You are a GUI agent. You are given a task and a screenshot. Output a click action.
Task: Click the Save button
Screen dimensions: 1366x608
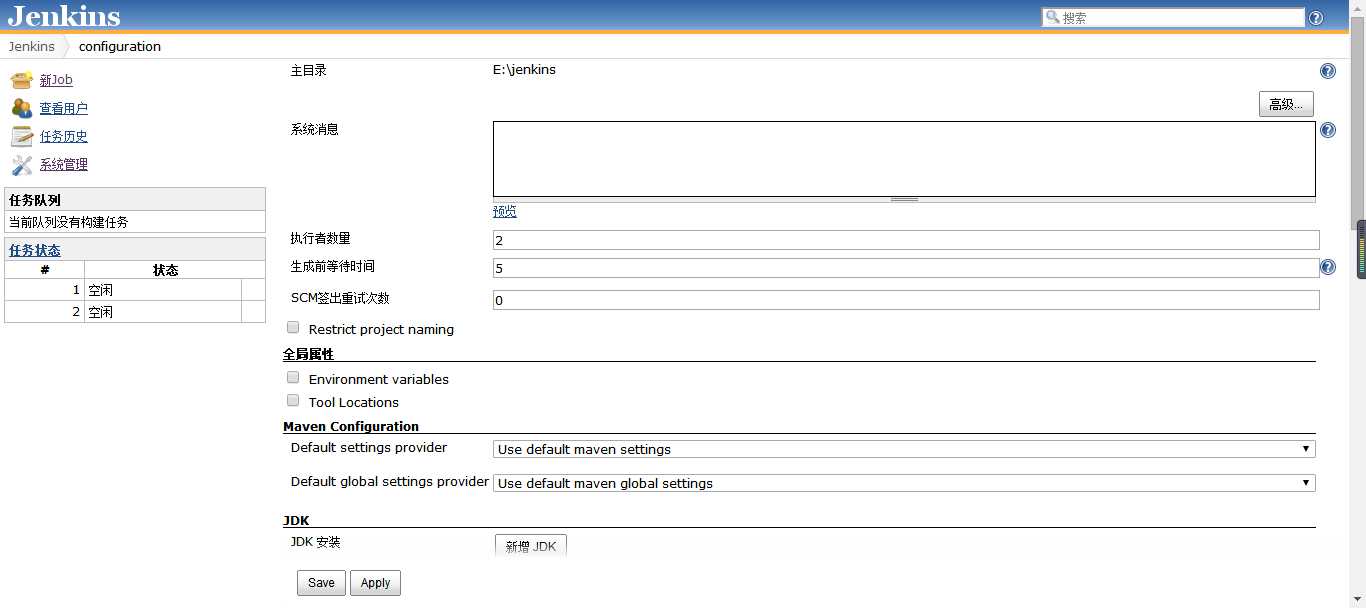tap(321, 583)
